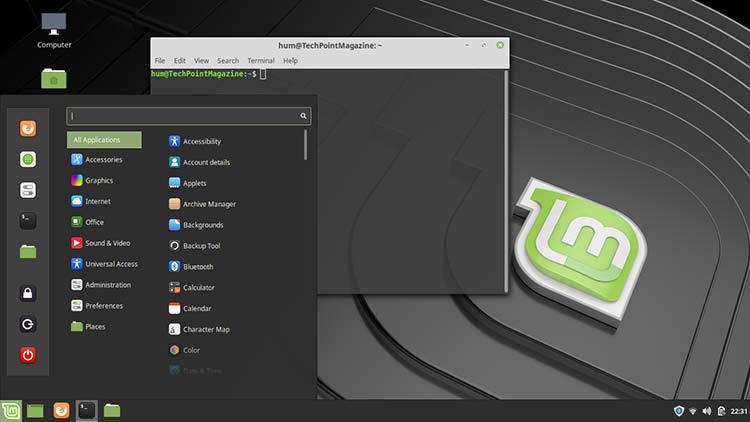Open the Home folder desktop icon
Viewport: 750px width, 422px height.
coord(54,78)
